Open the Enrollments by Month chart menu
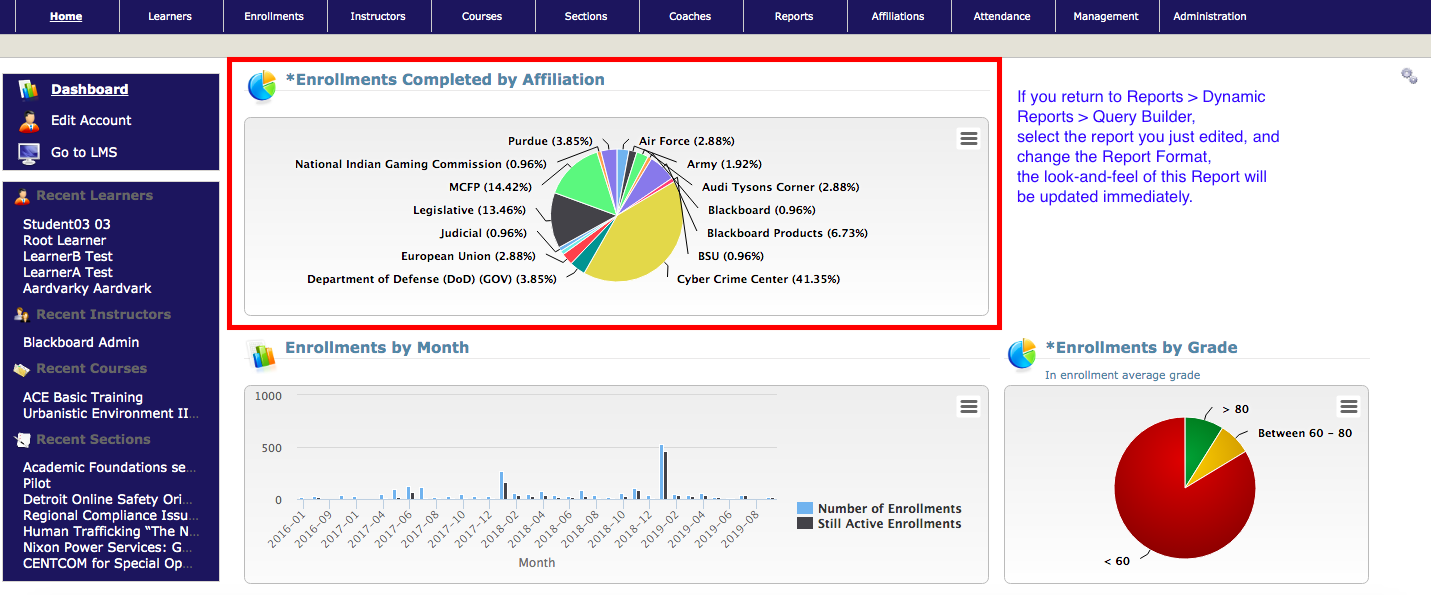The image size is (1431, 595). point(968,406)
